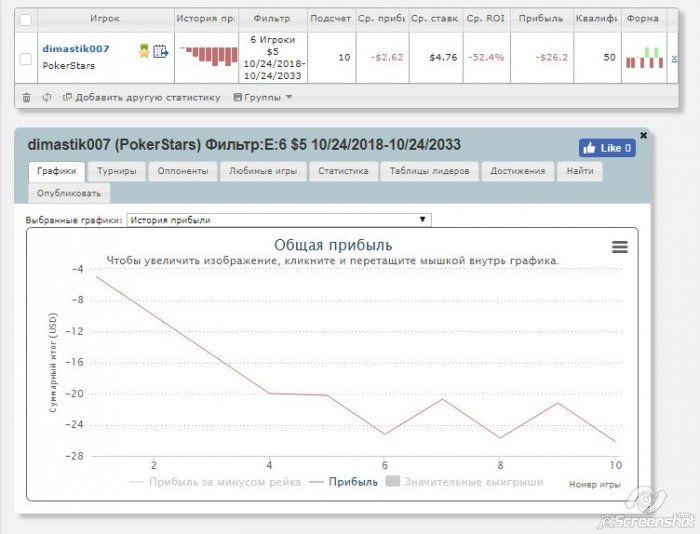Open the История прибыли chart selector
This screenshot has width=700, height=534.
[279, 220]
